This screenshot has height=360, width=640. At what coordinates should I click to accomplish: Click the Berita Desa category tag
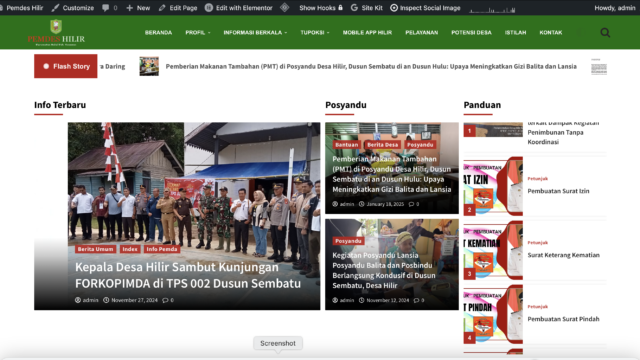click(382, 144)
